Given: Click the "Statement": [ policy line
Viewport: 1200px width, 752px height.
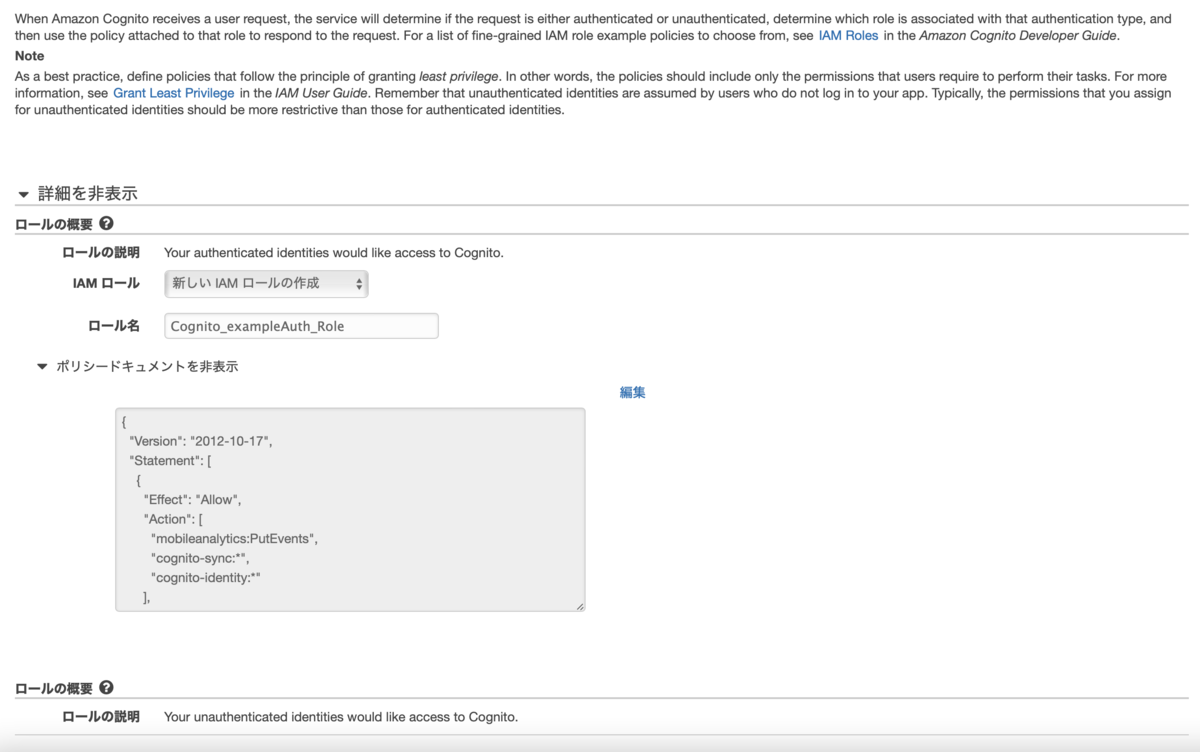Looking at the screenshot, I should click(x=170, y=460).
